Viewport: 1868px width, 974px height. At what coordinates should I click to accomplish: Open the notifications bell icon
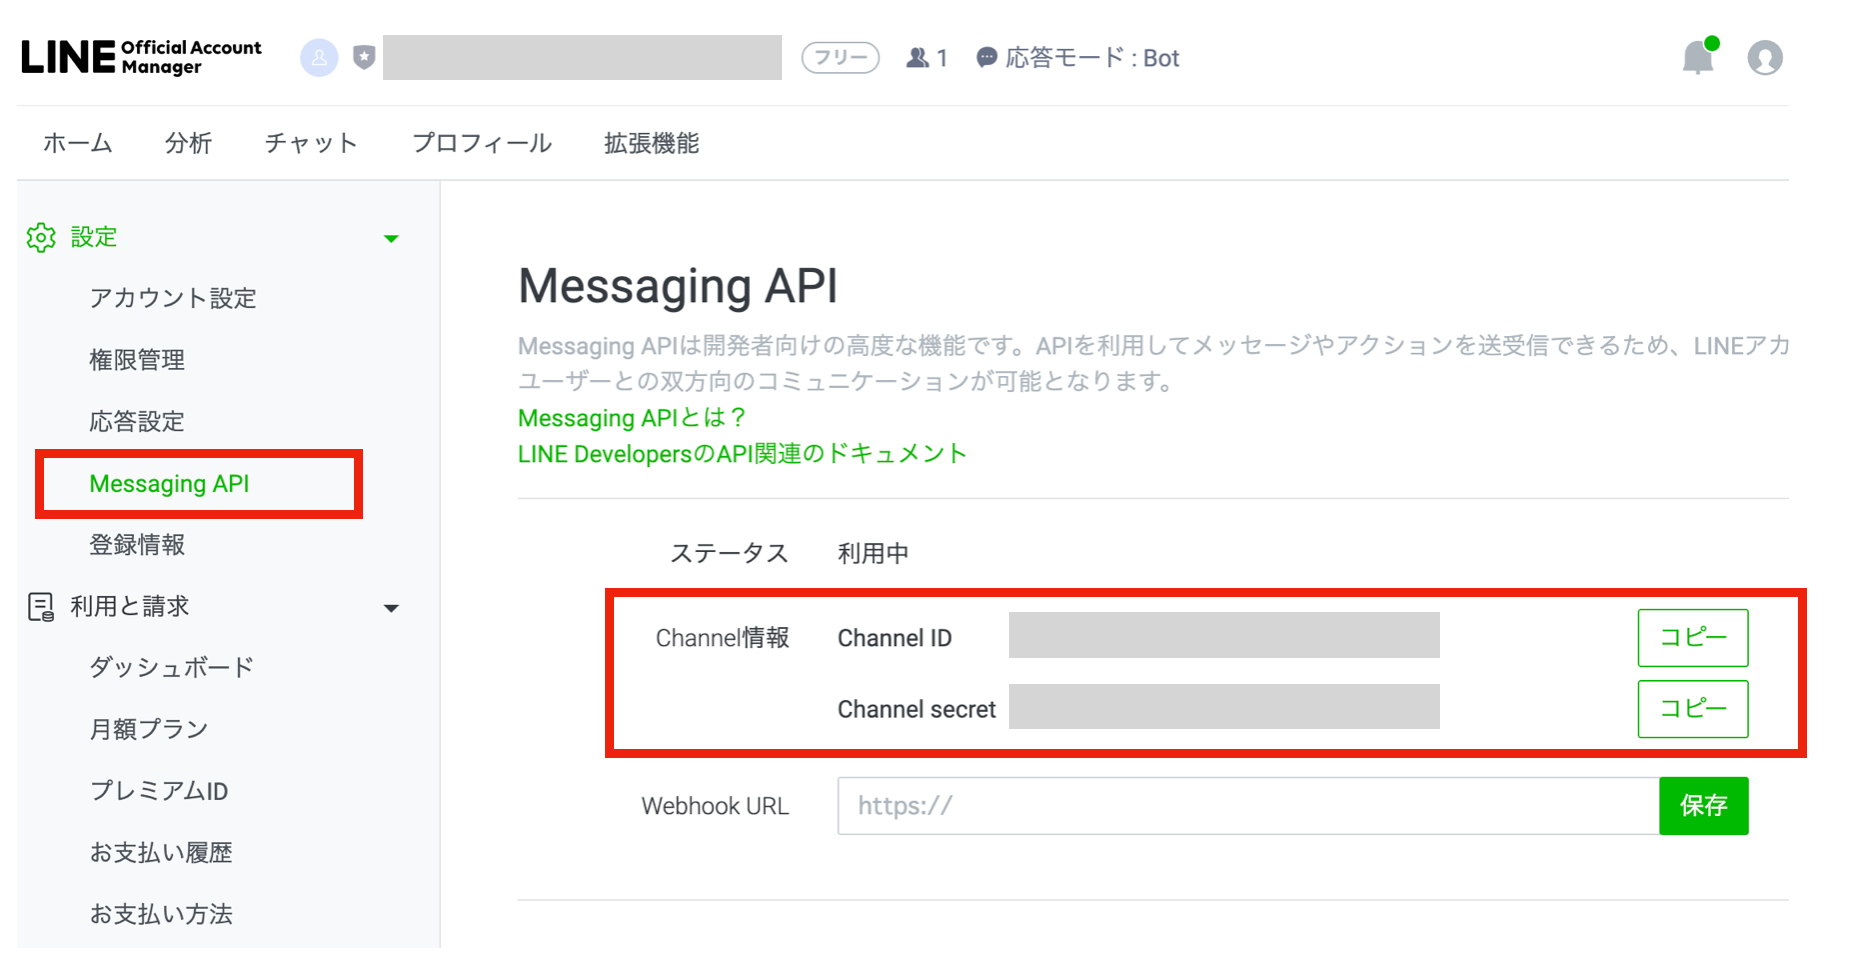pyautogui.click(x=1699, y=56)
